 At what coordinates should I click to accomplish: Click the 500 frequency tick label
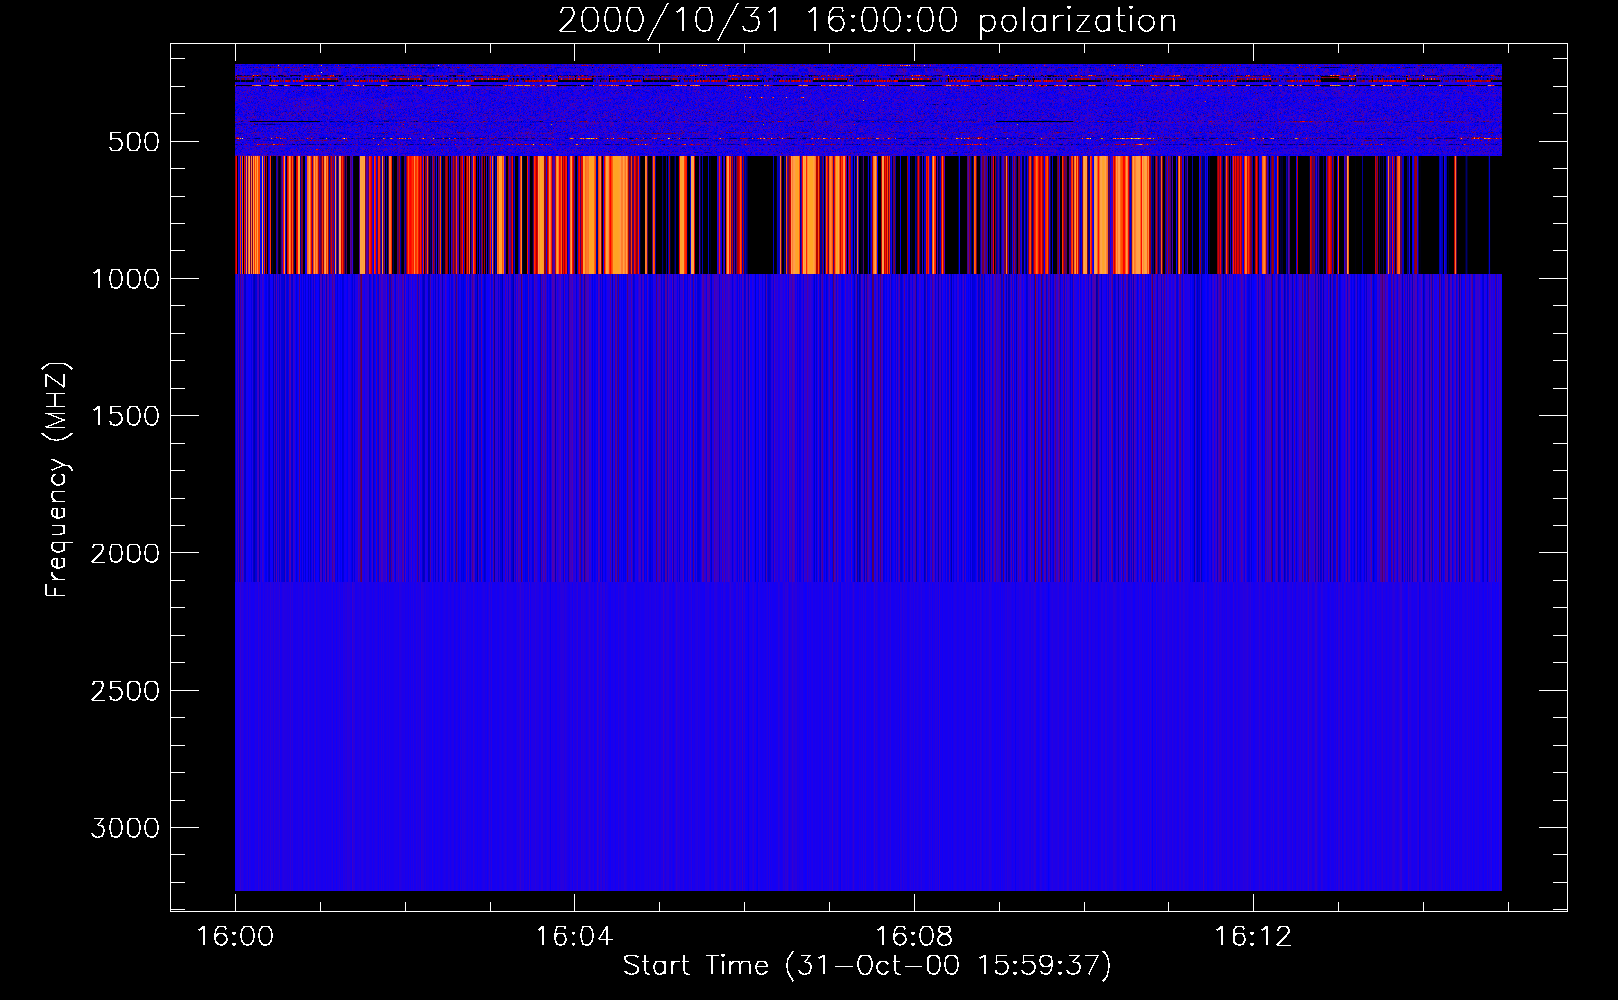(x=134, y=142)
